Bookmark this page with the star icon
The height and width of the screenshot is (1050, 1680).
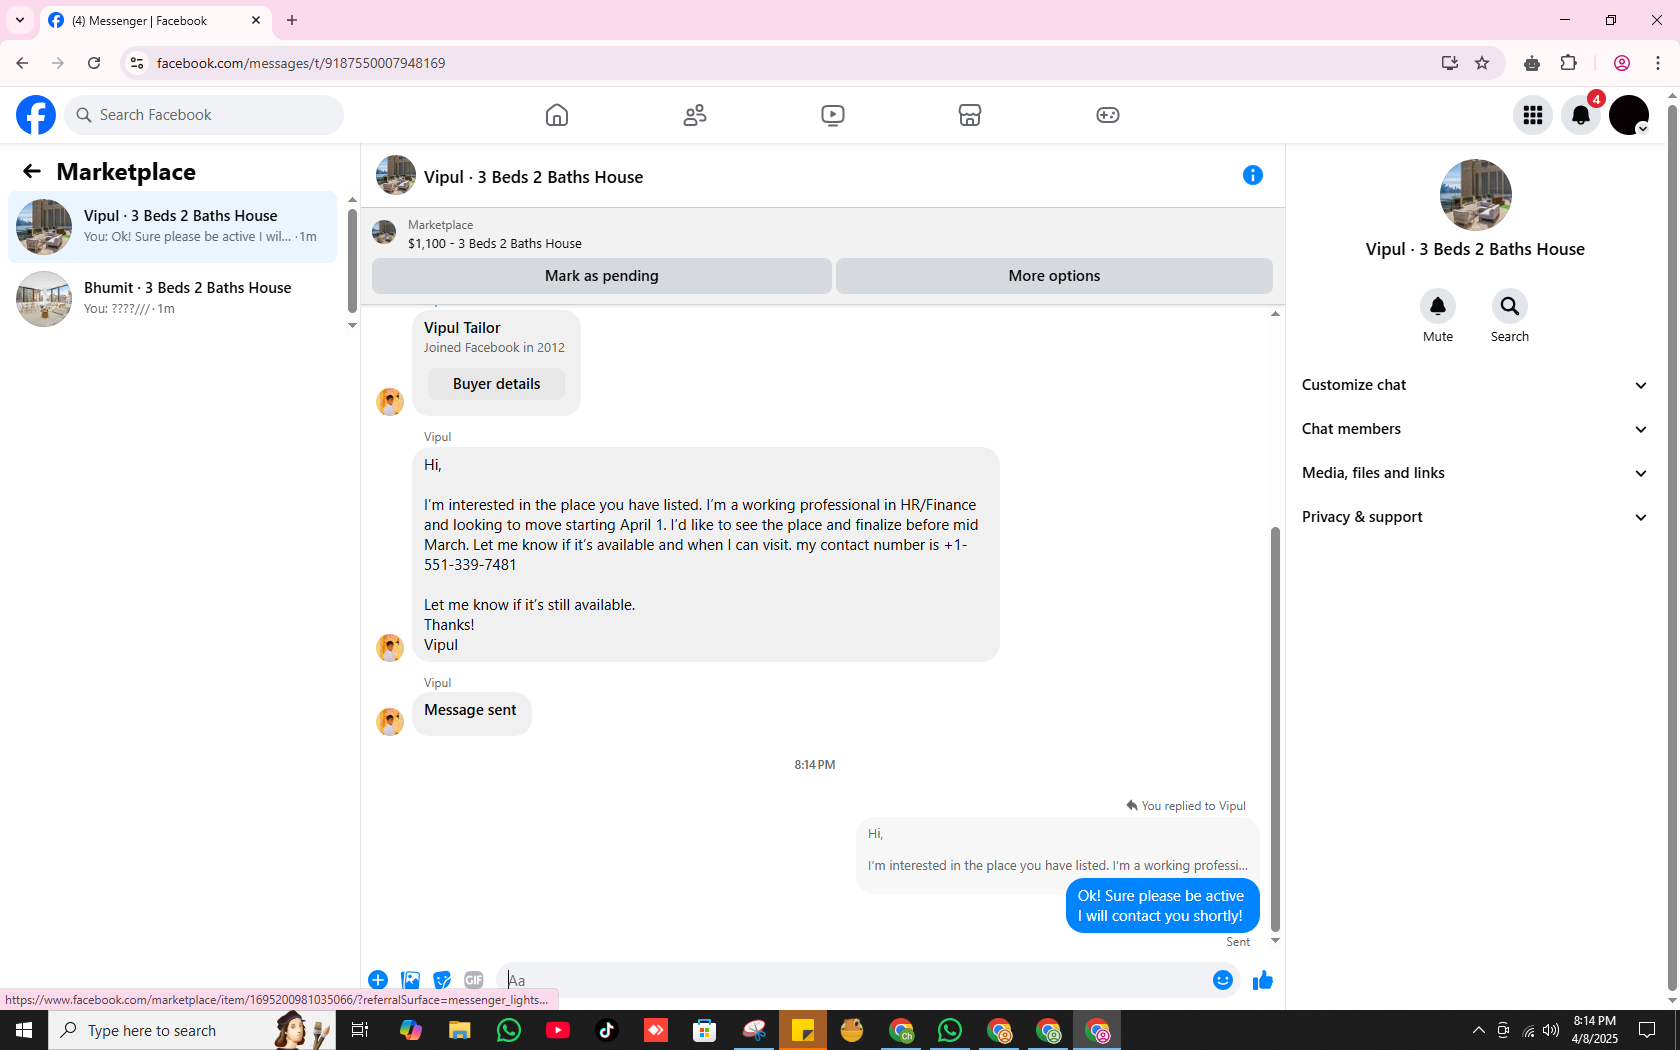coord(1482,63)
